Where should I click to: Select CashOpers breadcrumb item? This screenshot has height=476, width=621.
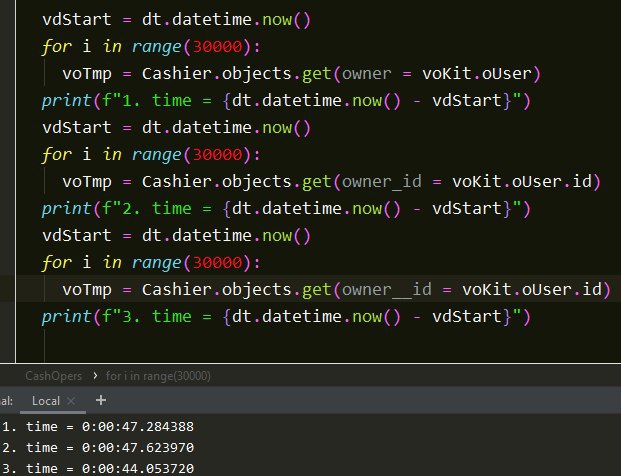(53, 376)
